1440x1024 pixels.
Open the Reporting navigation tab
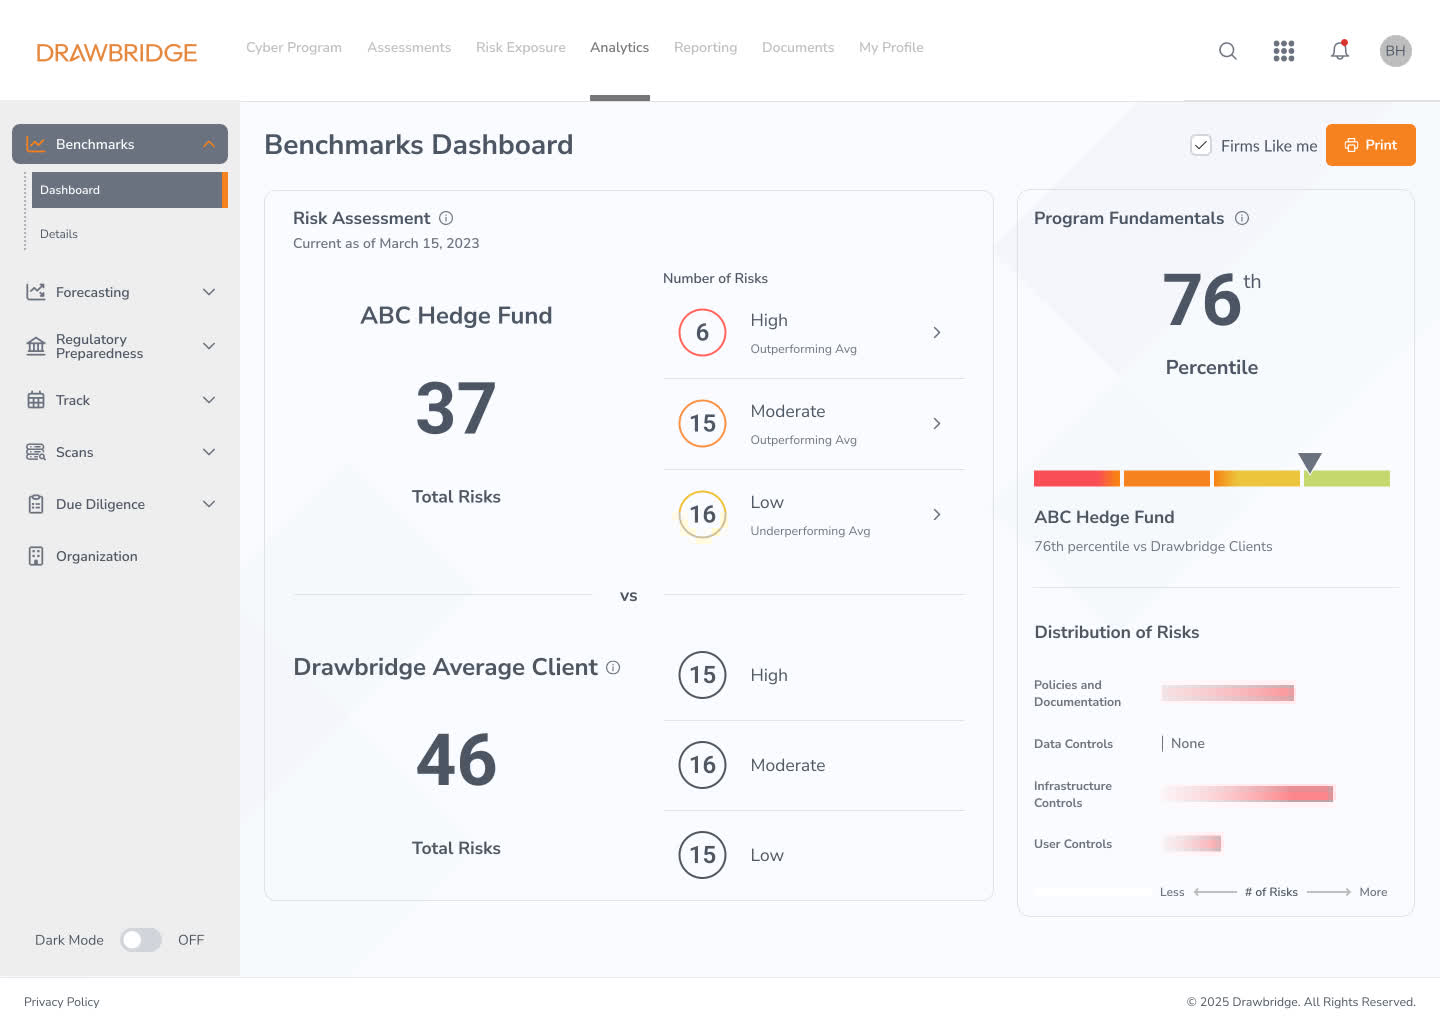705,47
